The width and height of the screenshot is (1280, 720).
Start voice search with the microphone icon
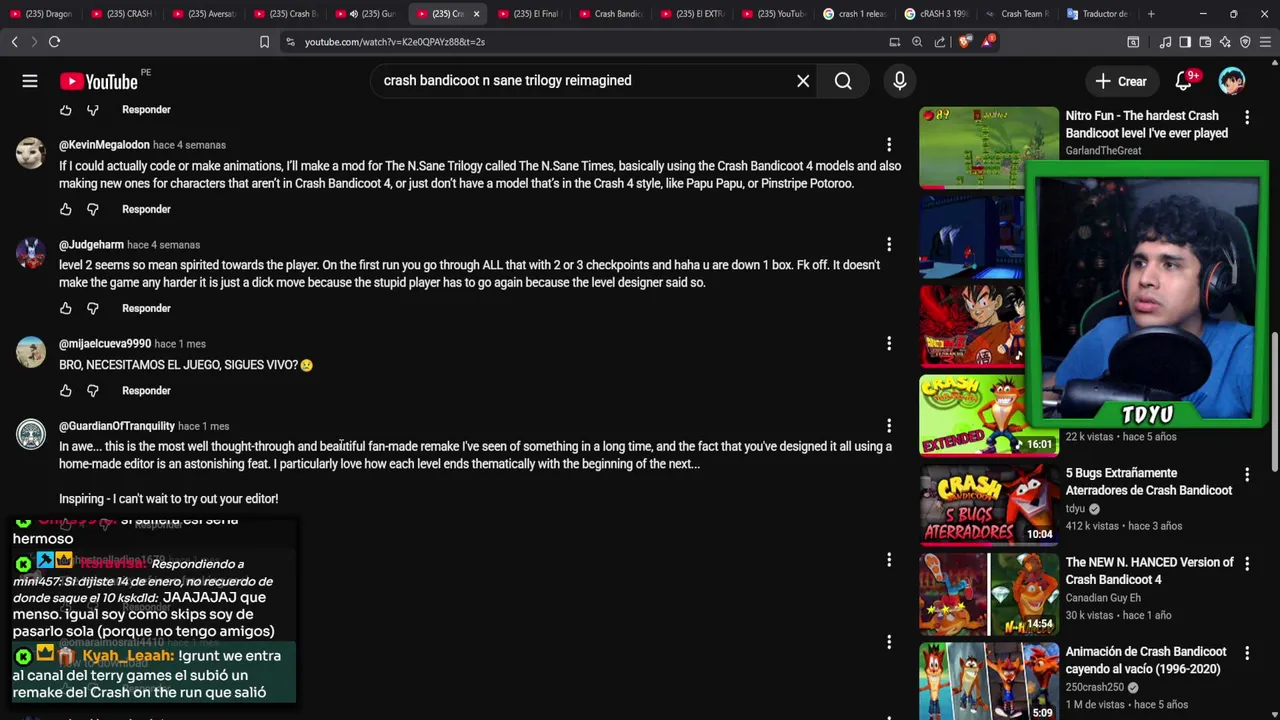900,81
